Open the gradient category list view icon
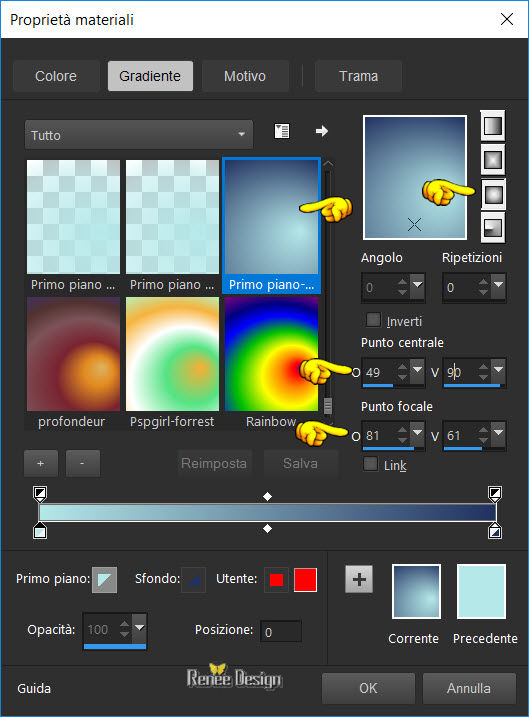This screenshot has height=717, width=529. coord(282,131)
